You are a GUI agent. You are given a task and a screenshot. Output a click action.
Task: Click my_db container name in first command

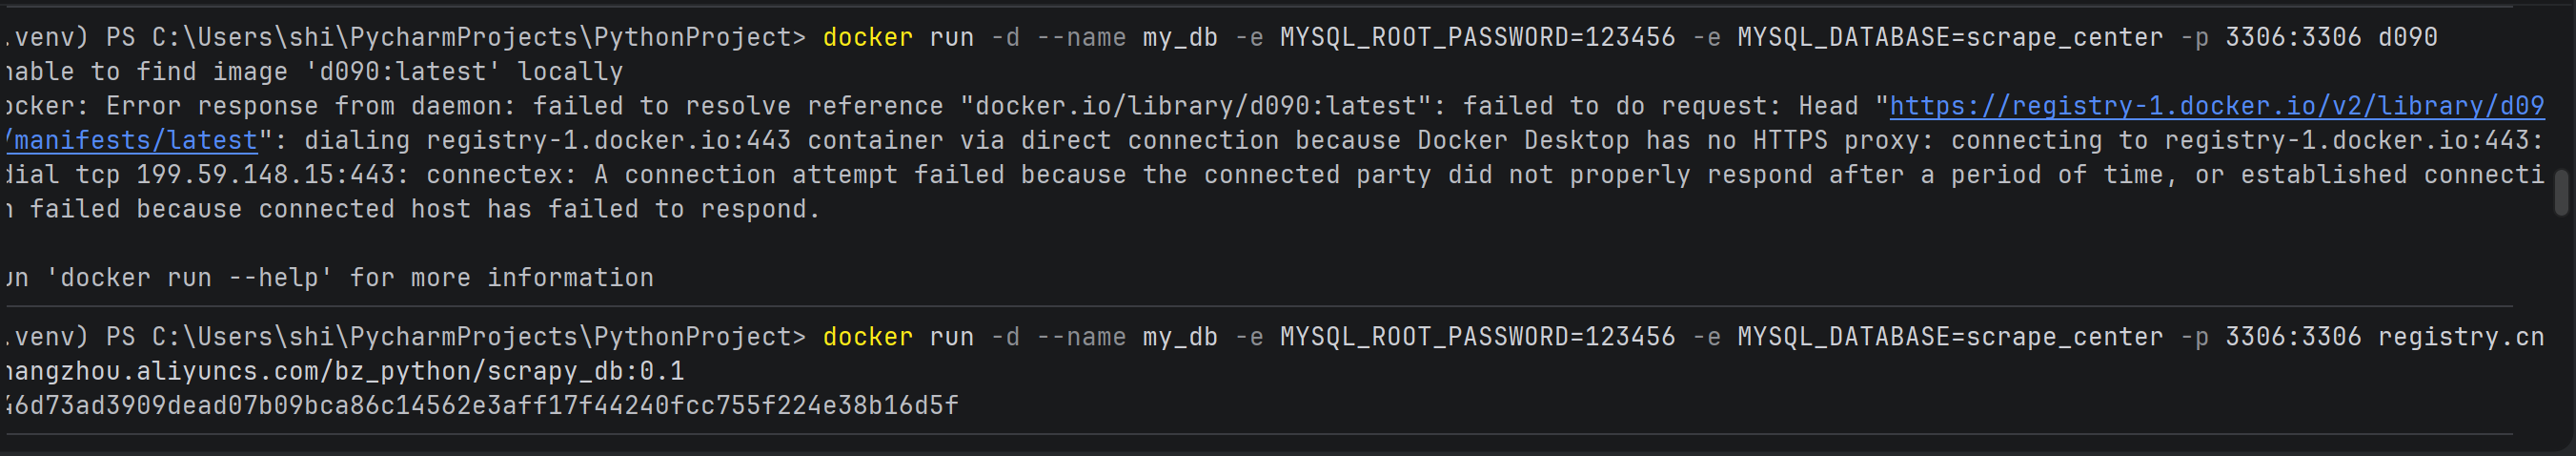point(1180,37)
